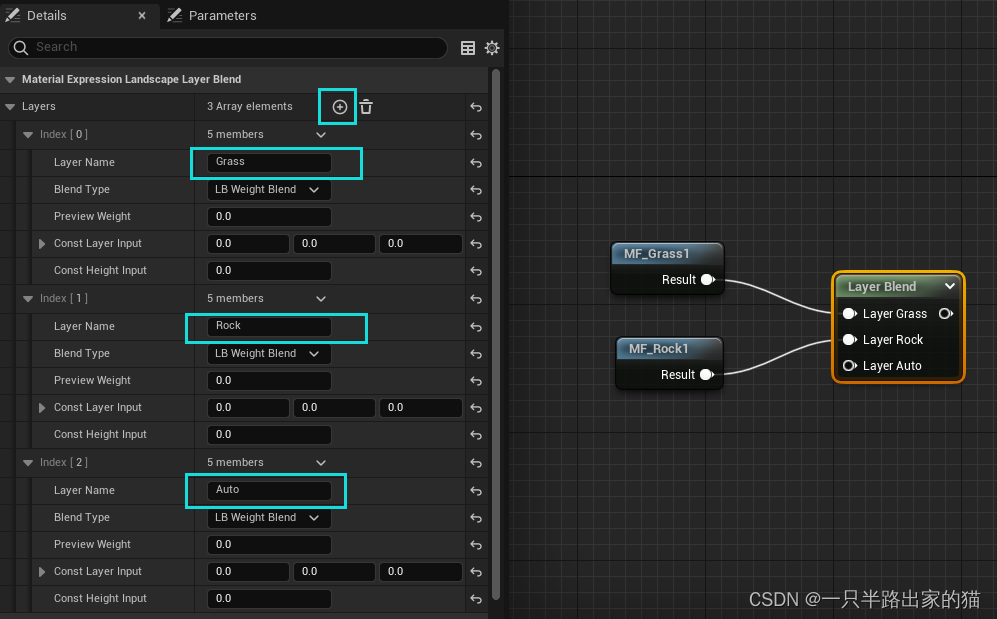
Task: Open Blend Type dropdown for Rock layer
Action: [269, 353]
